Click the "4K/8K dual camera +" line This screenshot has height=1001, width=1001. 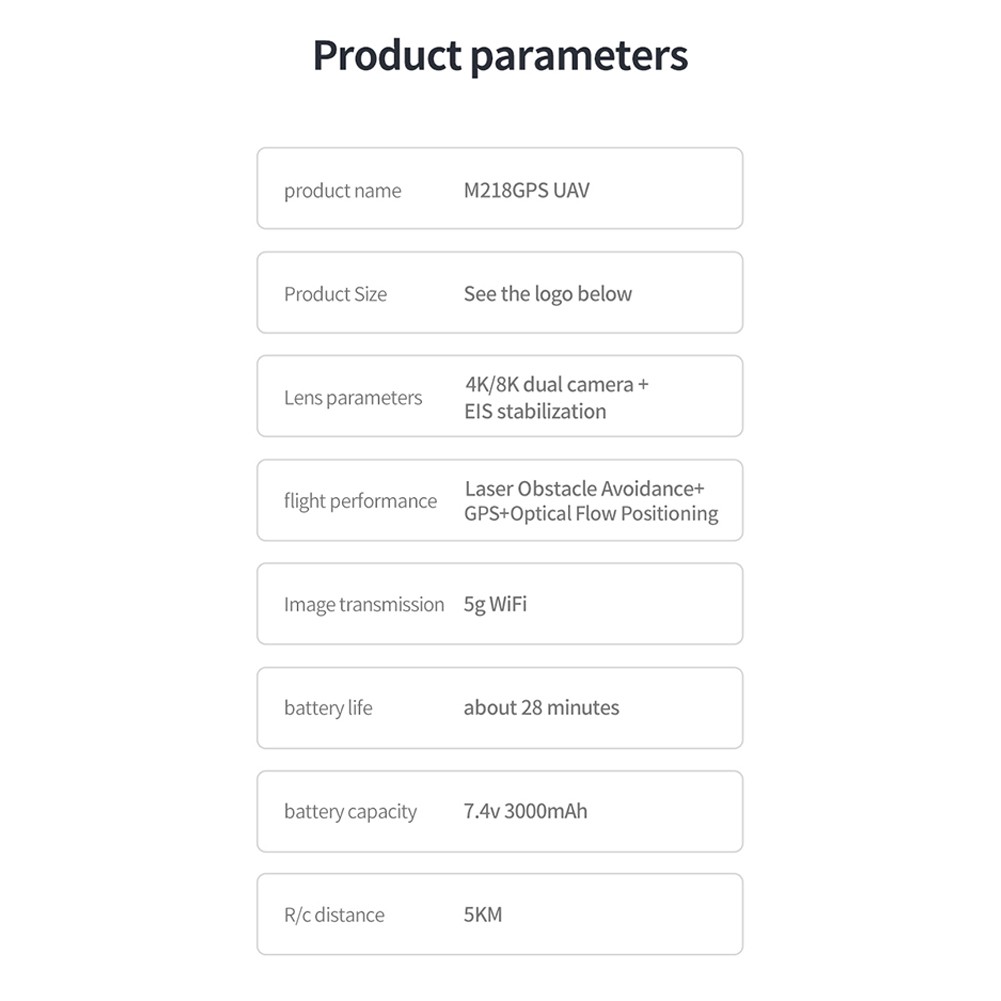pyautogui.click(x=556, y=384)
